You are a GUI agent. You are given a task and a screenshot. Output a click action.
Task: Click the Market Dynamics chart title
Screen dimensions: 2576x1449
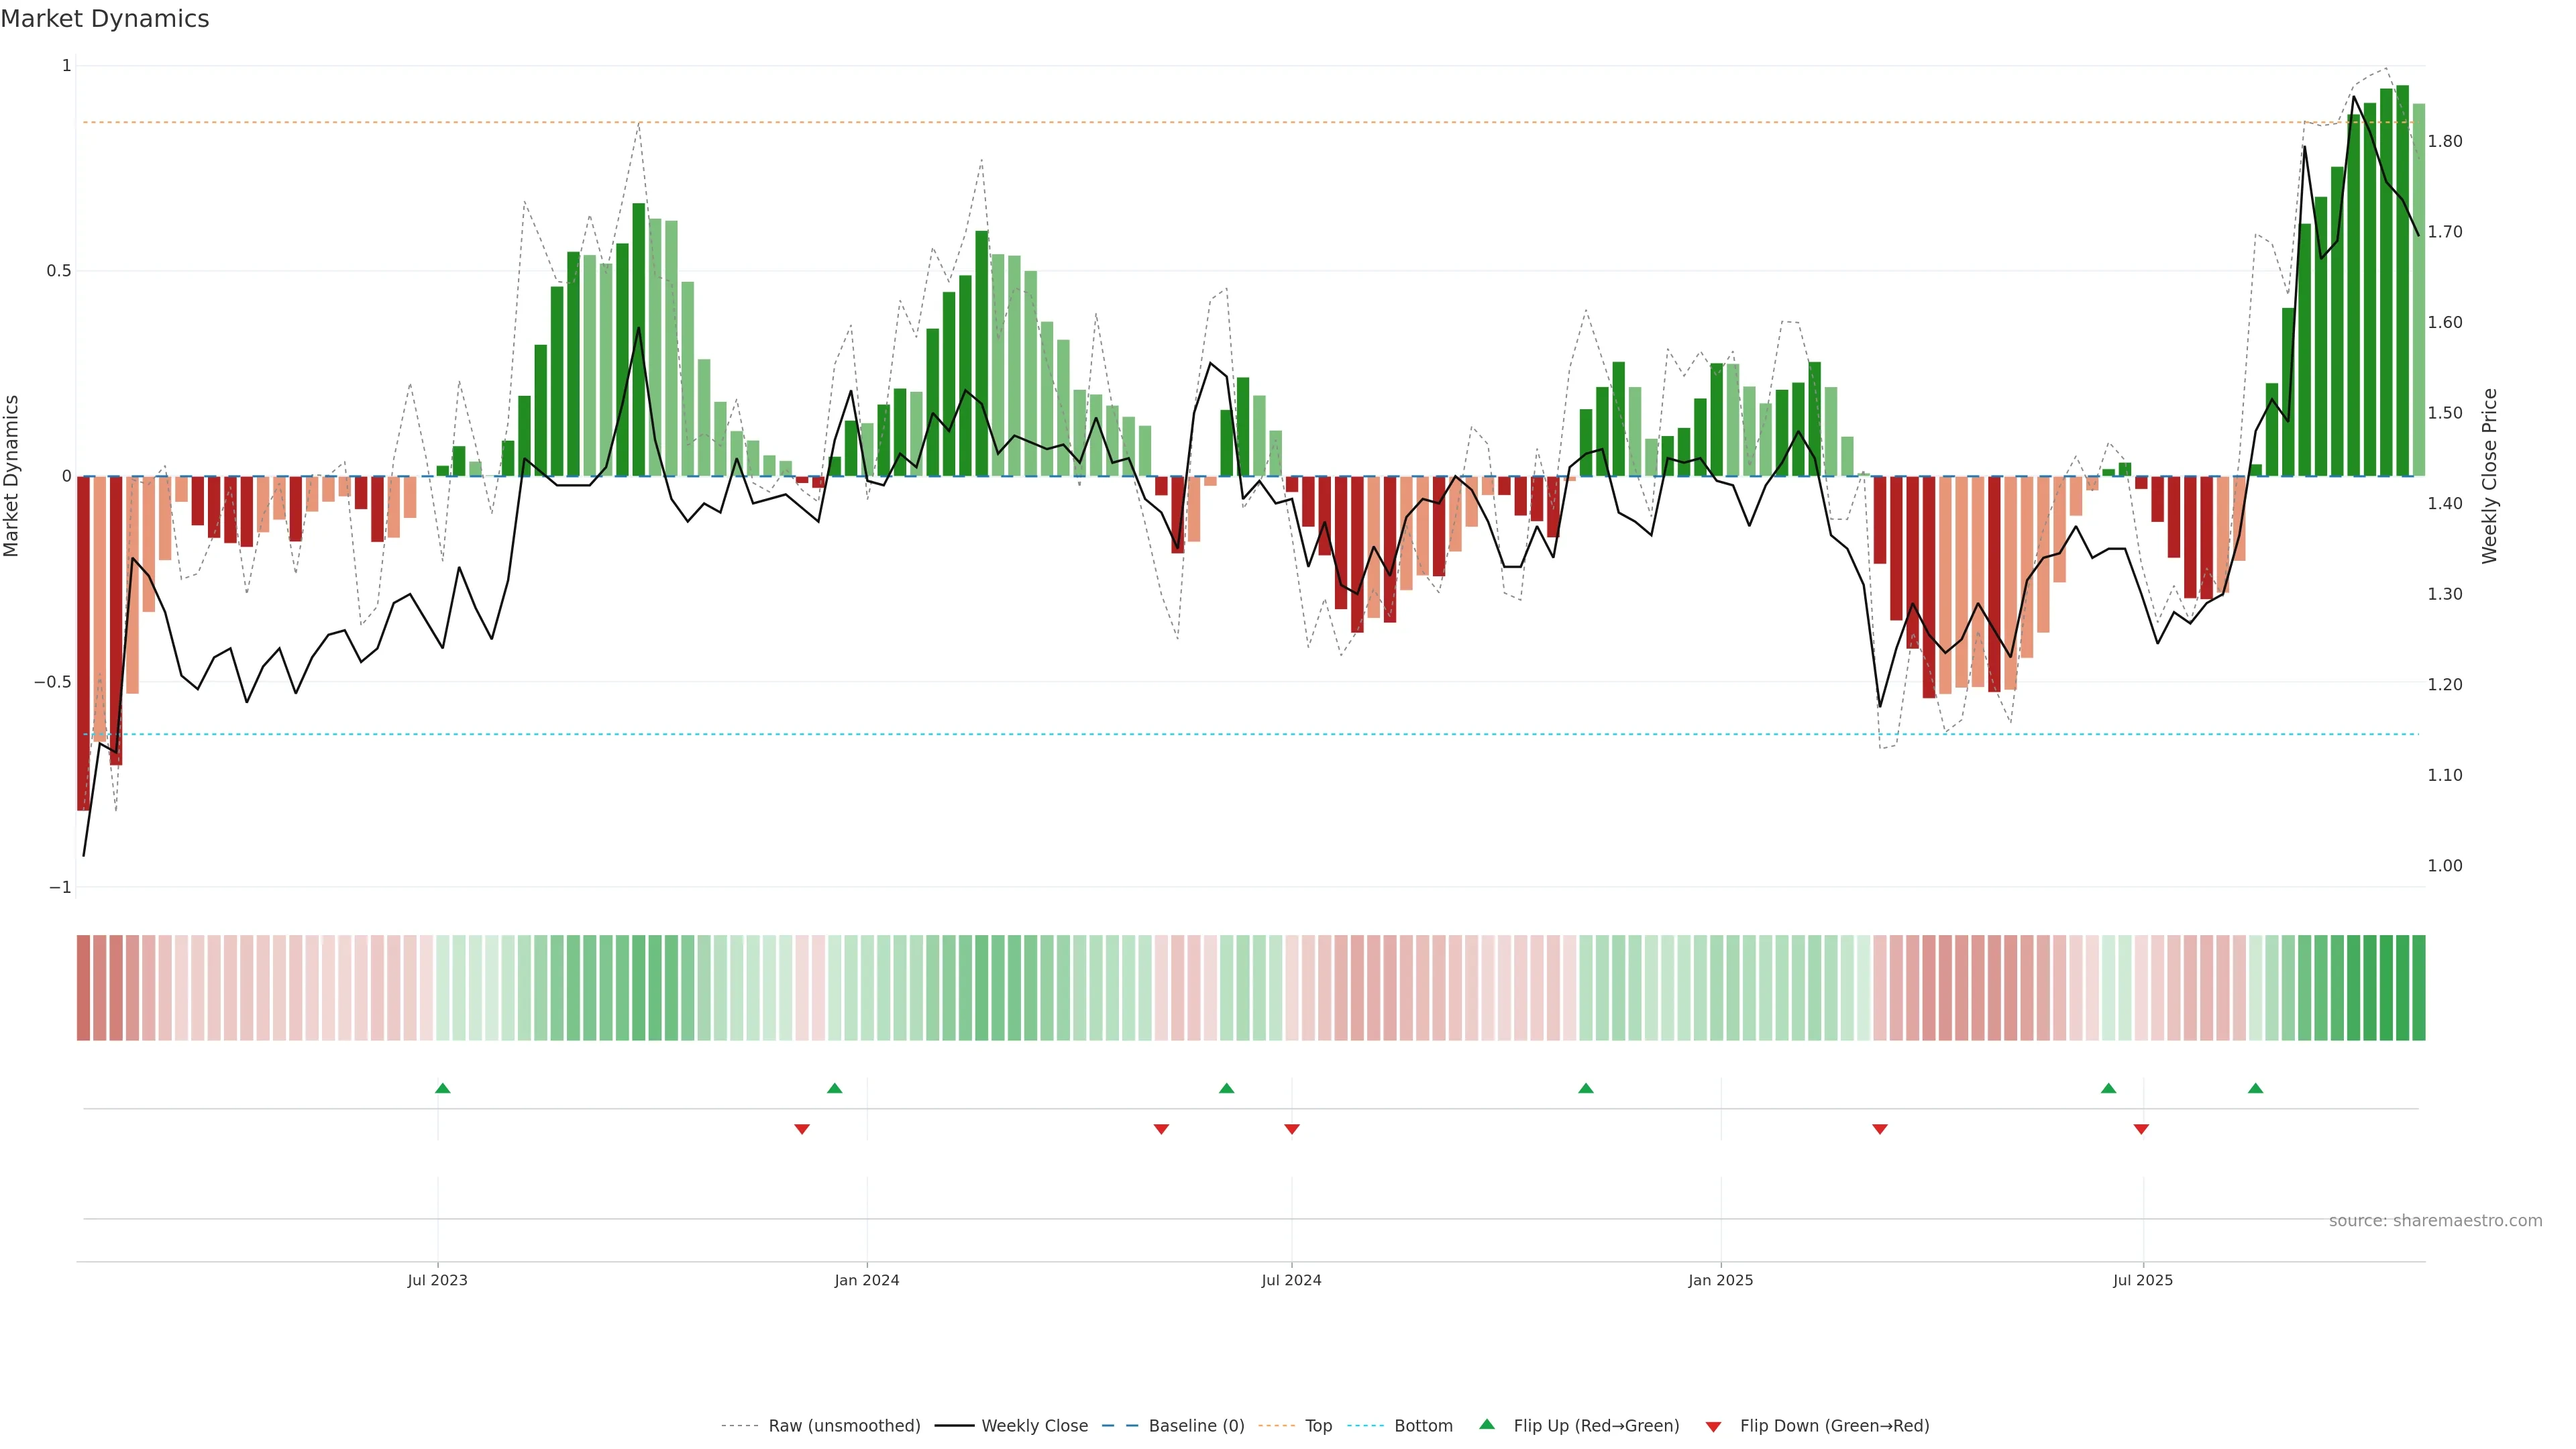point(105,19)
